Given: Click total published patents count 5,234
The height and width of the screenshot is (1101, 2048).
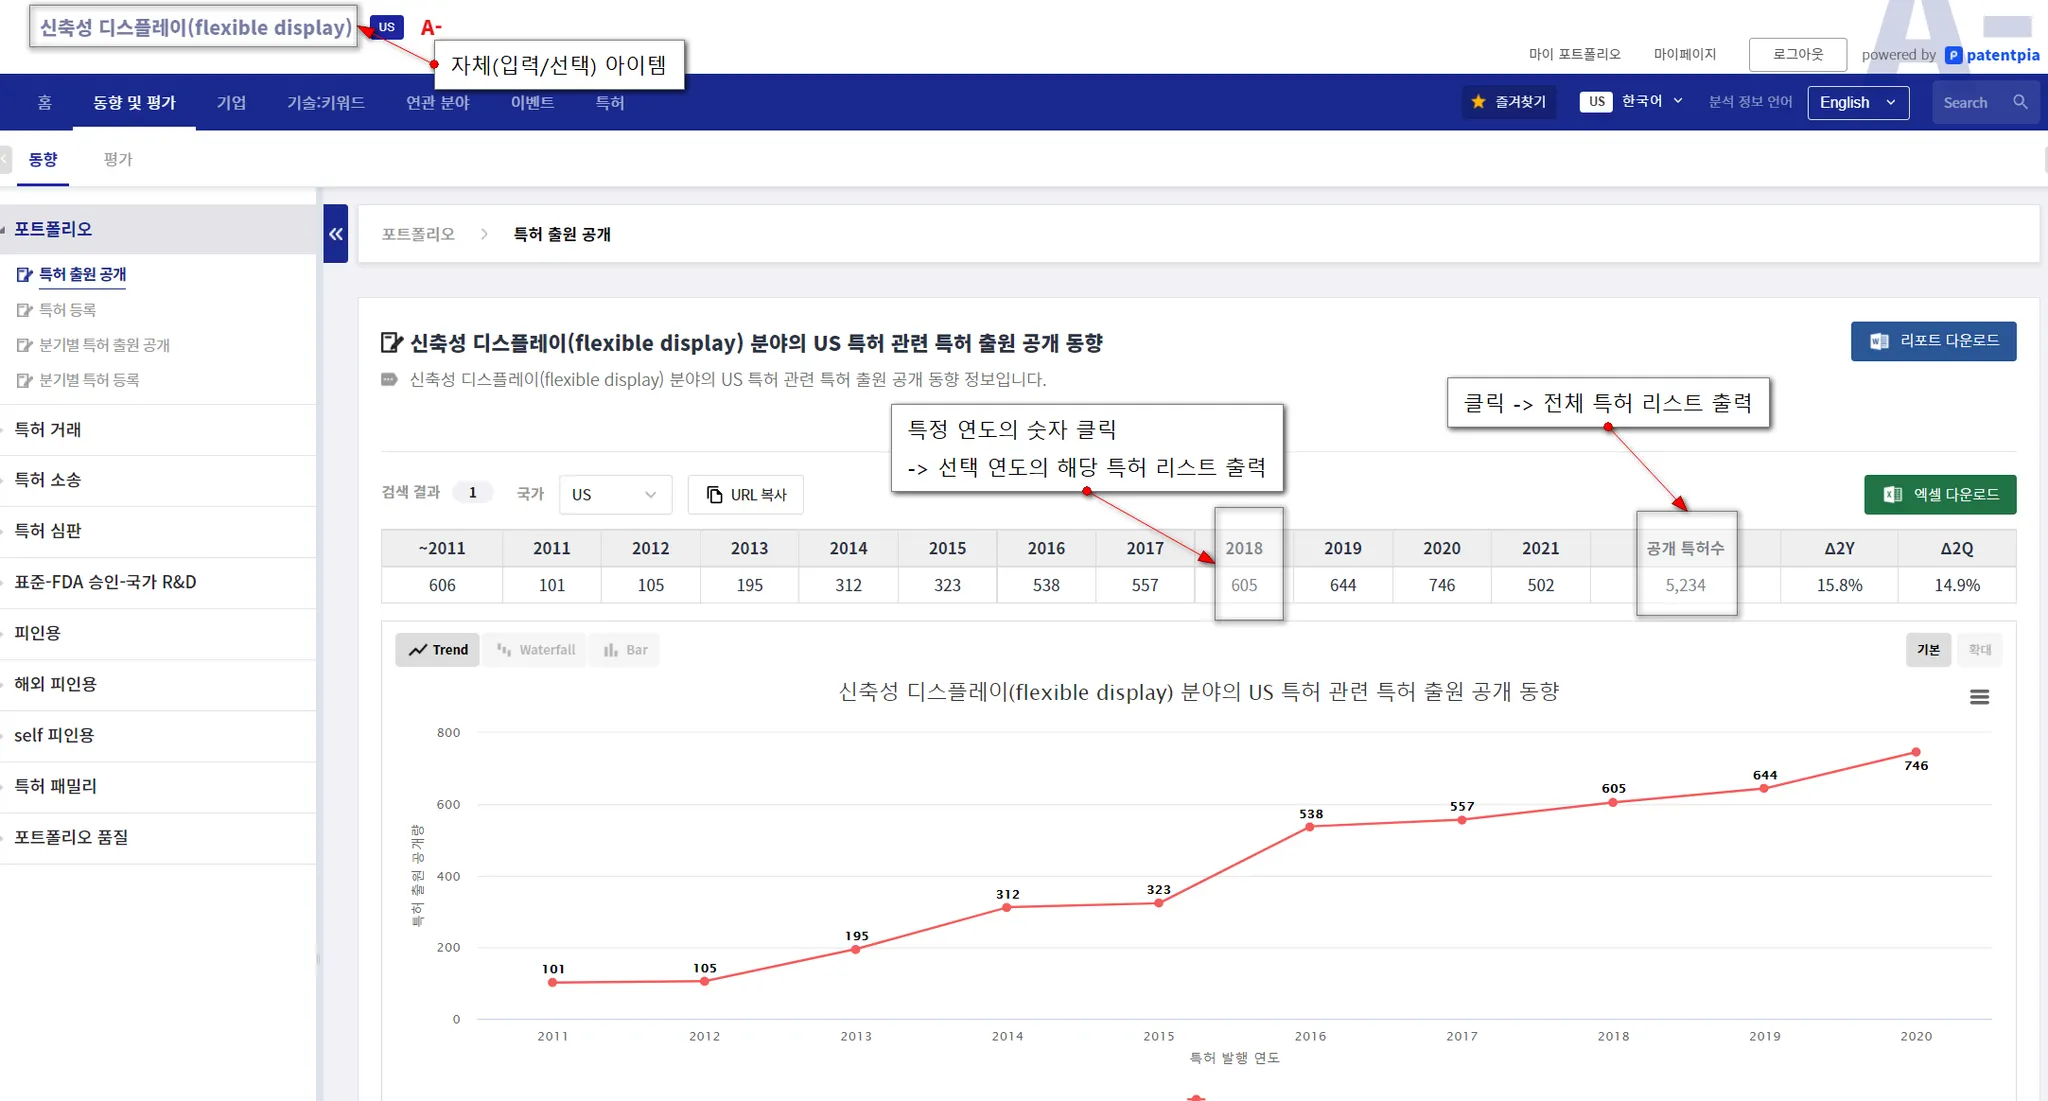Looking at the screenshot, I should tap(1685, 585).
